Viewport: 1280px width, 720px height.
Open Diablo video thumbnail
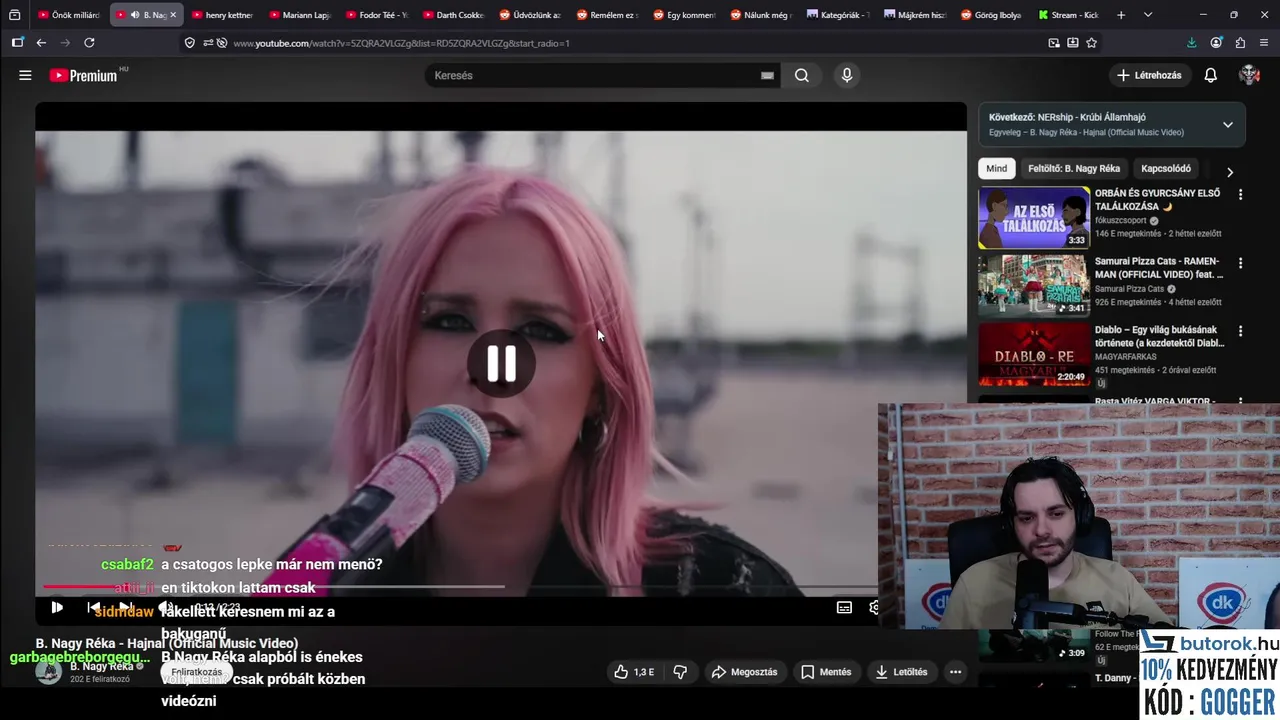tap(1034, 354)
